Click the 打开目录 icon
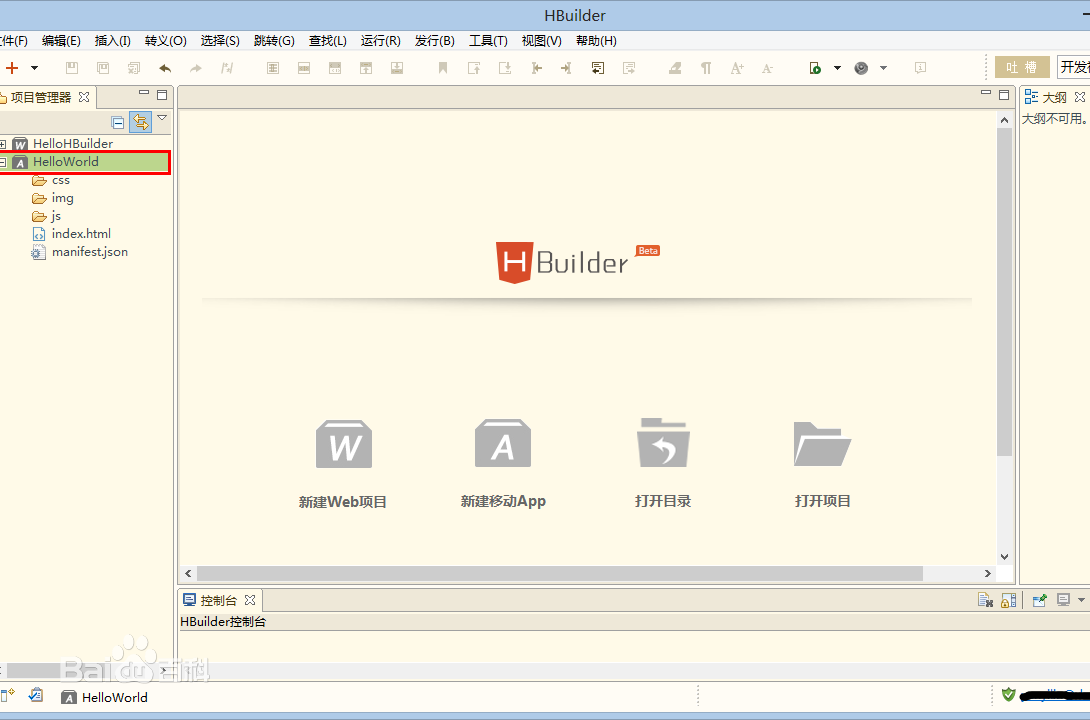 coord(663,443)
